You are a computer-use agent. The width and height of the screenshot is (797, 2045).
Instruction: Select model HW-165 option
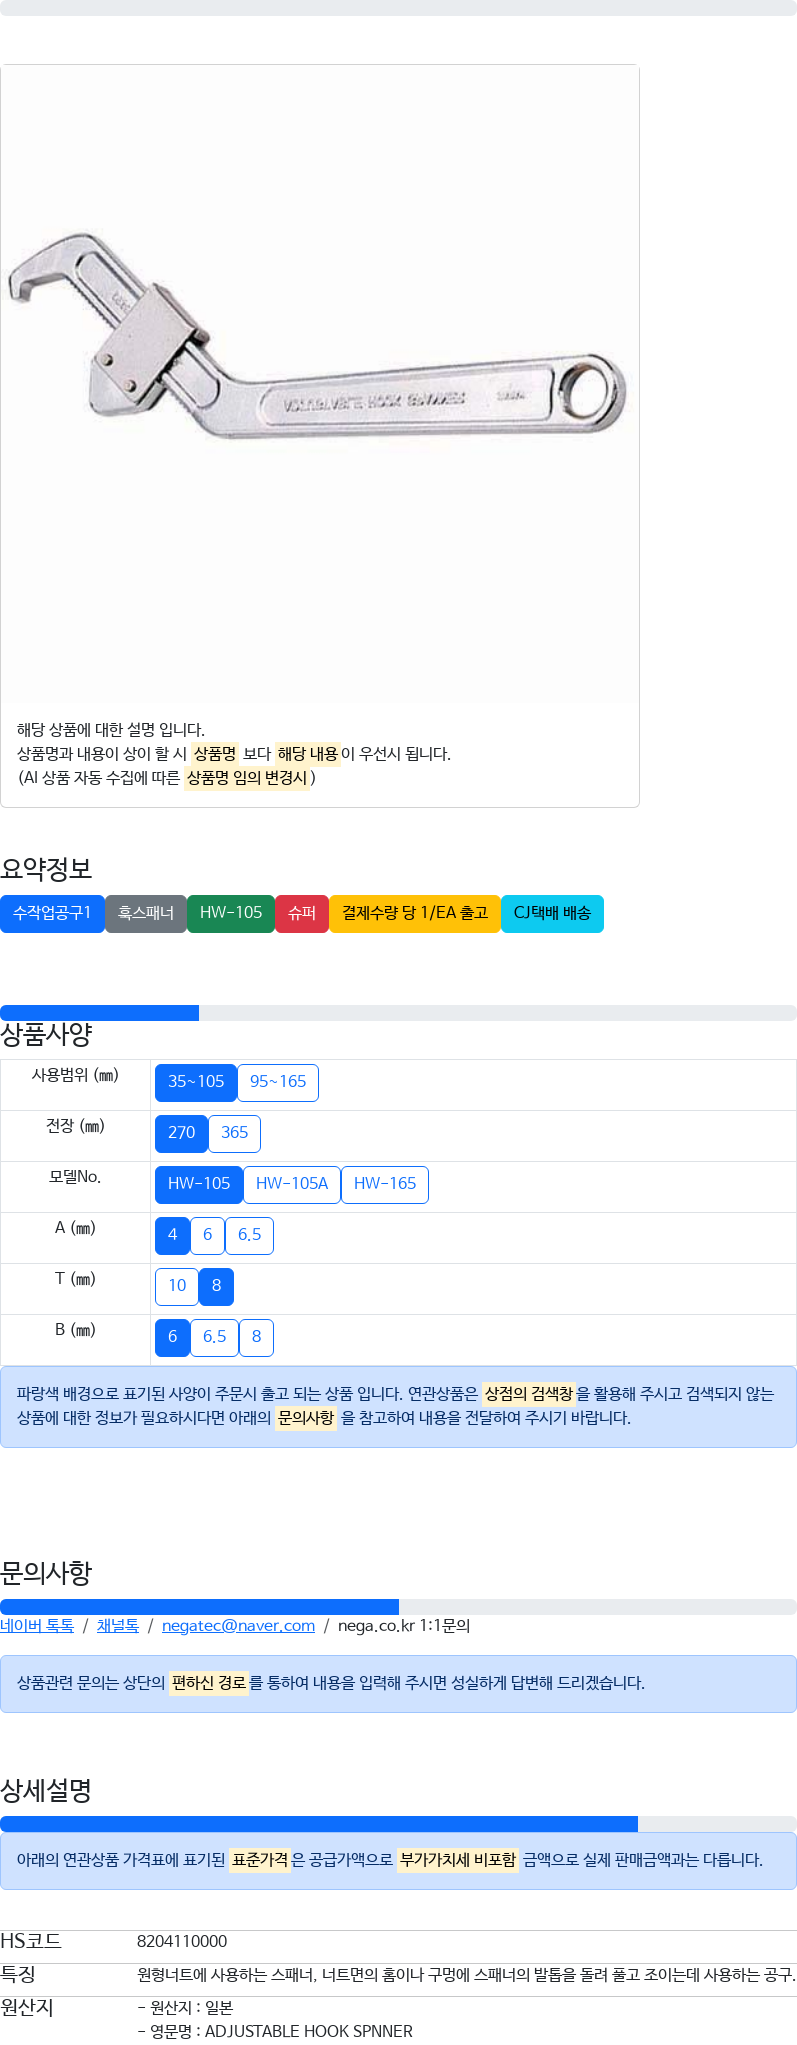coord(385,1184)
